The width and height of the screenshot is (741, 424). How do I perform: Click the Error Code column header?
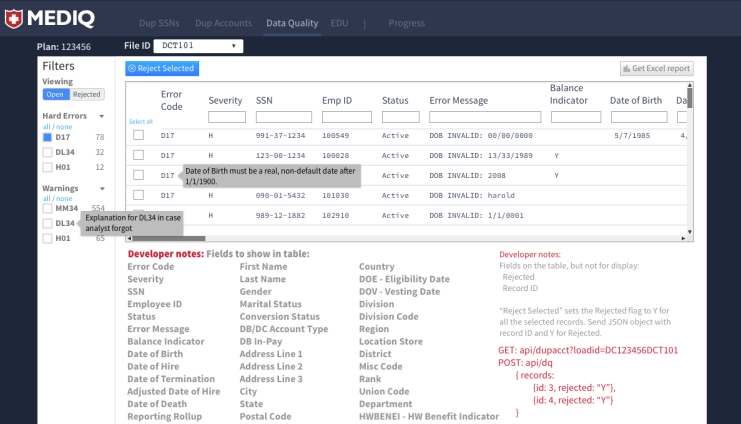pos(172,100)
